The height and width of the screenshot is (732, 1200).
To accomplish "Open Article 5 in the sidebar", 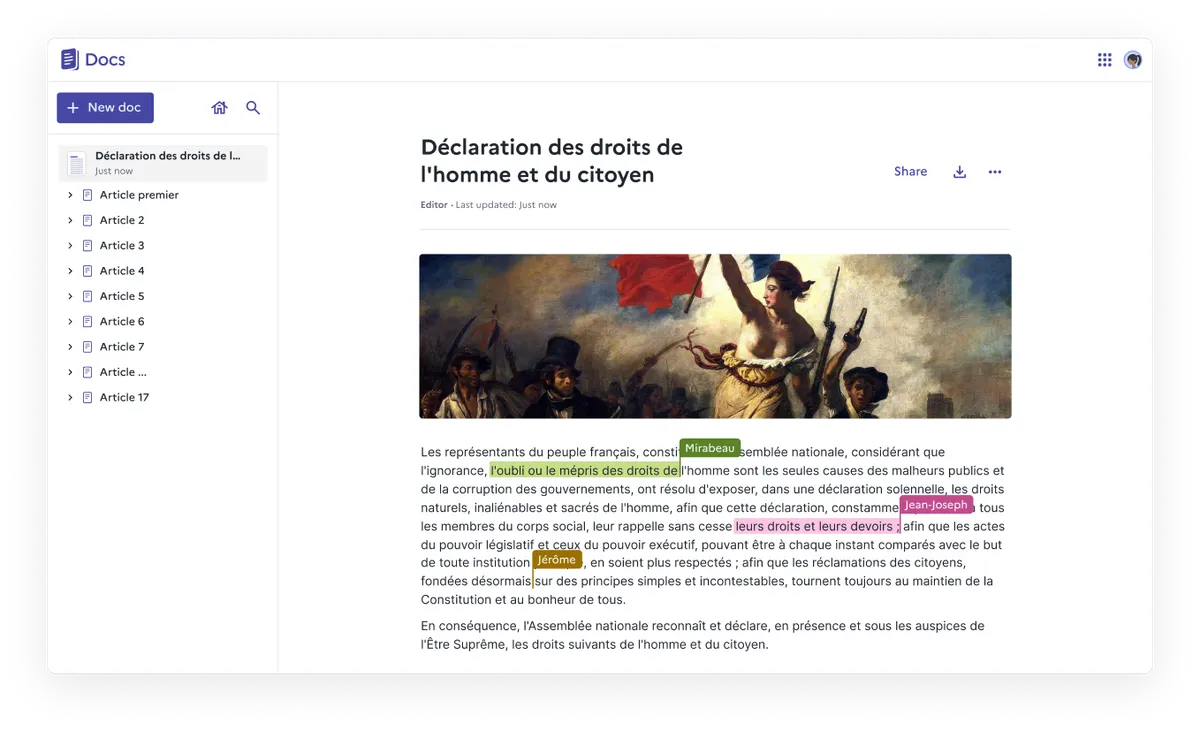I will (122, 296).
